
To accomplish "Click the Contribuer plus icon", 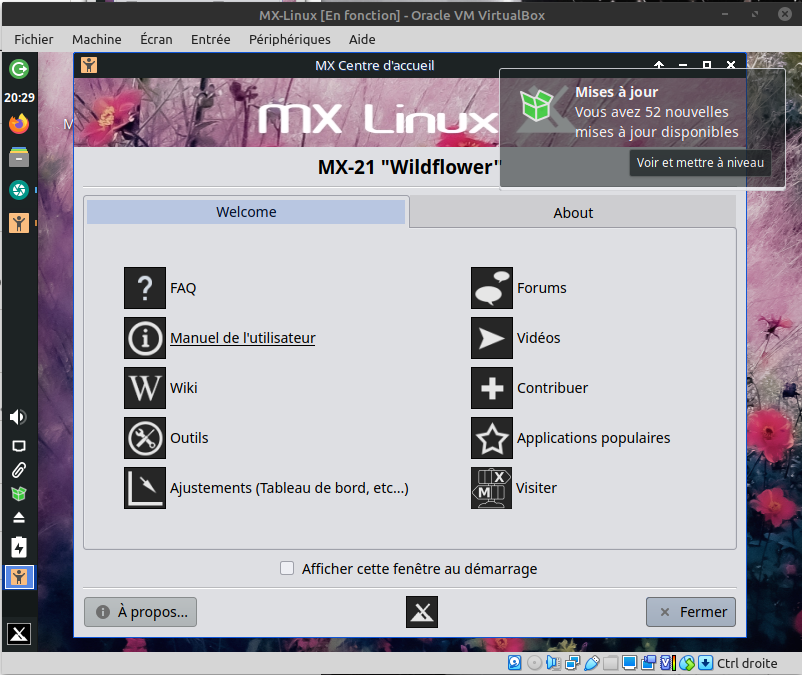I will click(x=491, y=388).
